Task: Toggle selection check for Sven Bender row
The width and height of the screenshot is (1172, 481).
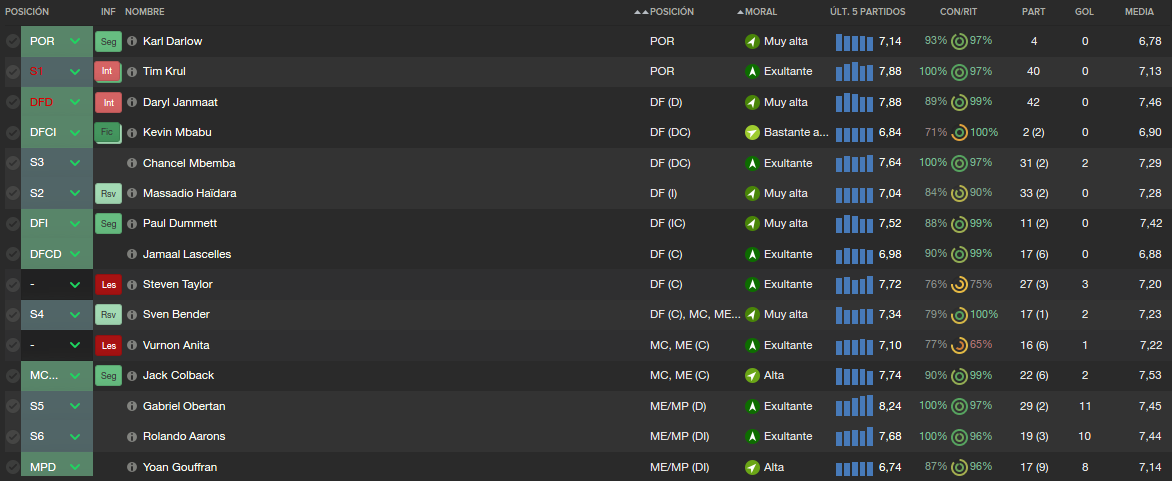Action: click(x=12, y=315)
